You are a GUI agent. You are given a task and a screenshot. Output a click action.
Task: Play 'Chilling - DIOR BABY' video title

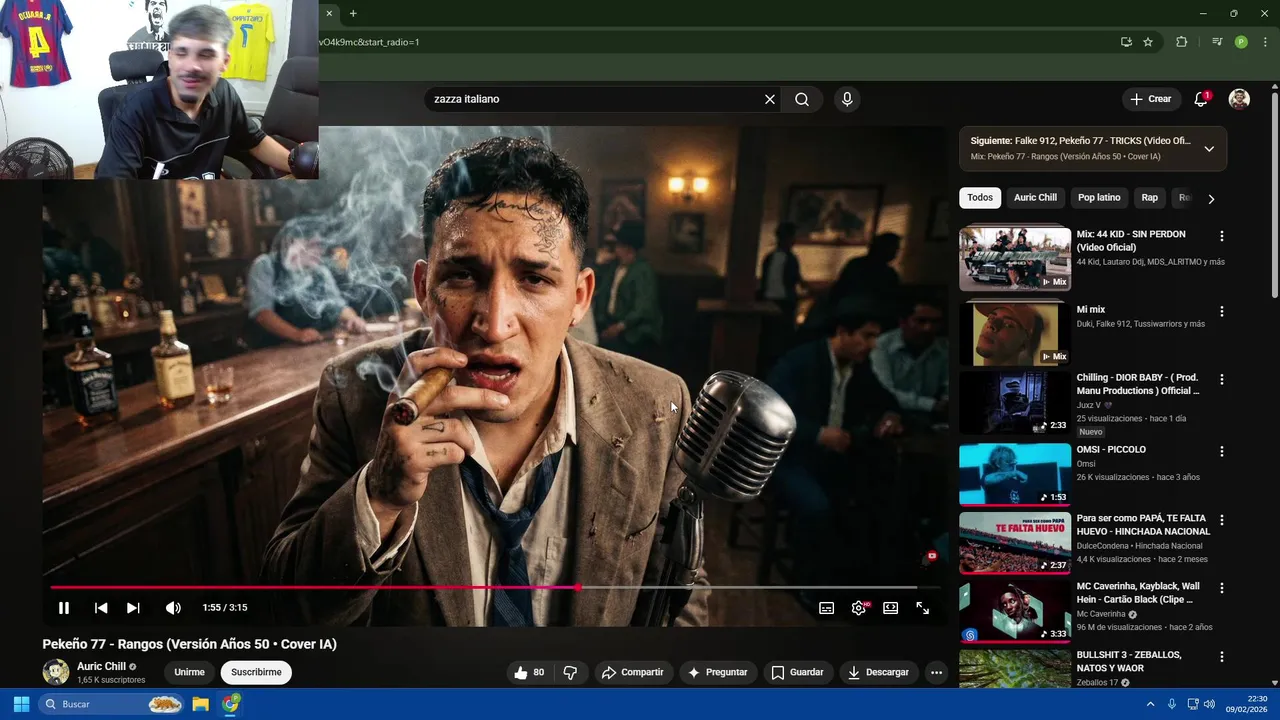[1137, 384]
